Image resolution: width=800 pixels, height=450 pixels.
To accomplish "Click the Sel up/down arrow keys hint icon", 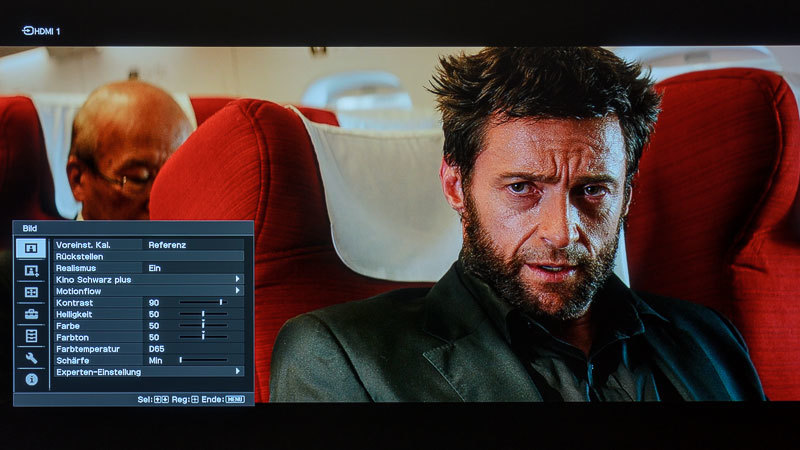I will 161,399.
